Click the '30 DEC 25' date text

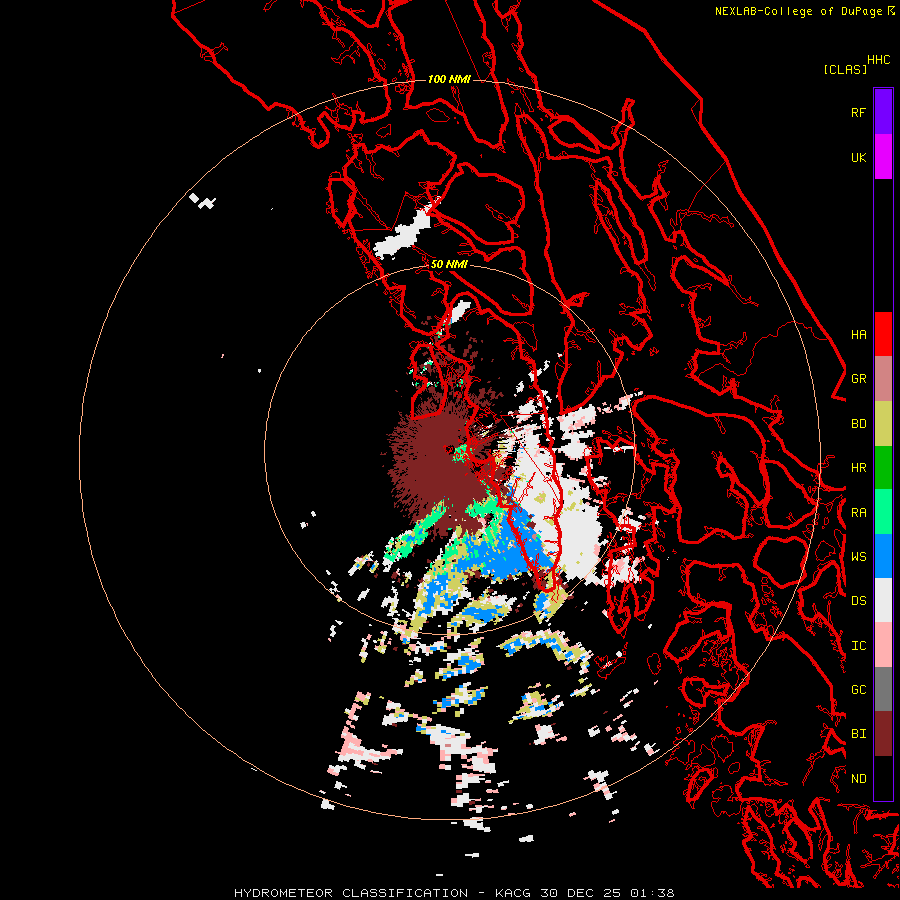[x=582, y=893]
